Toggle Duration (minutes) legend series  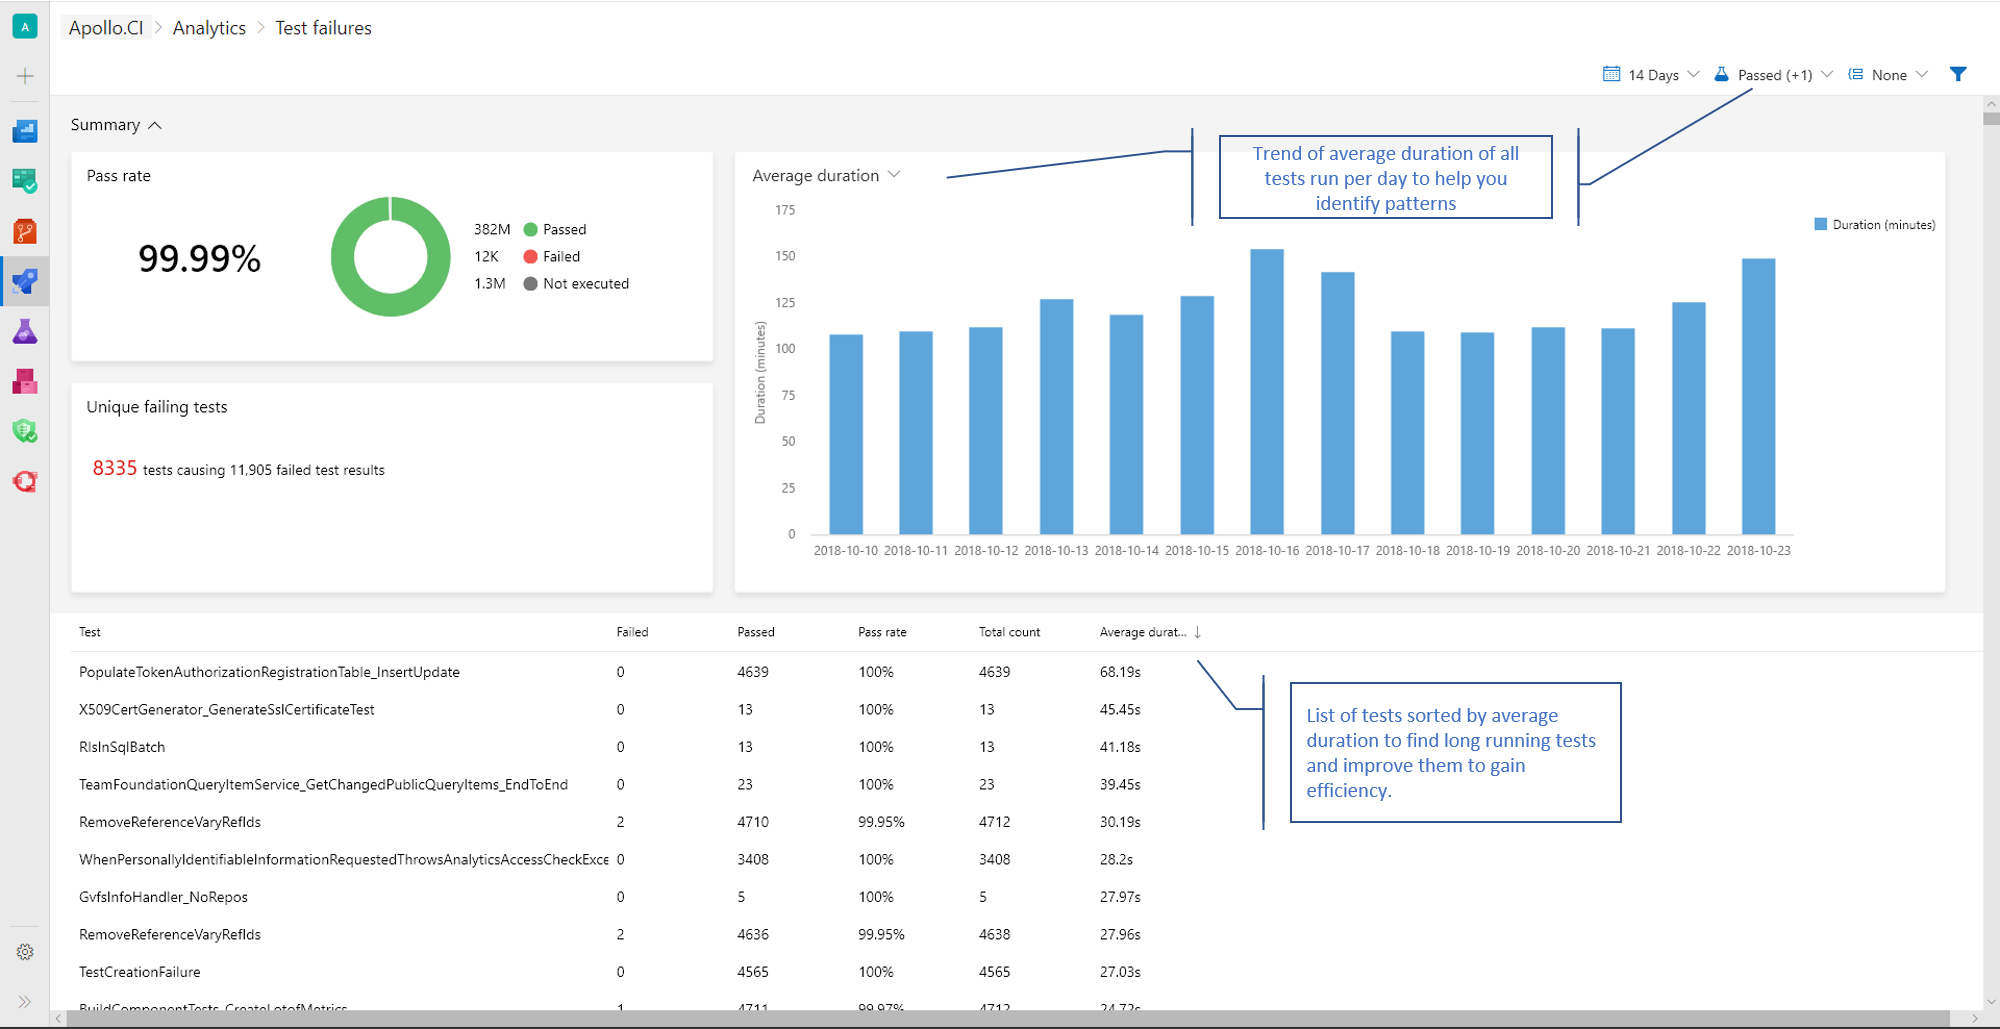(1874, 225)
